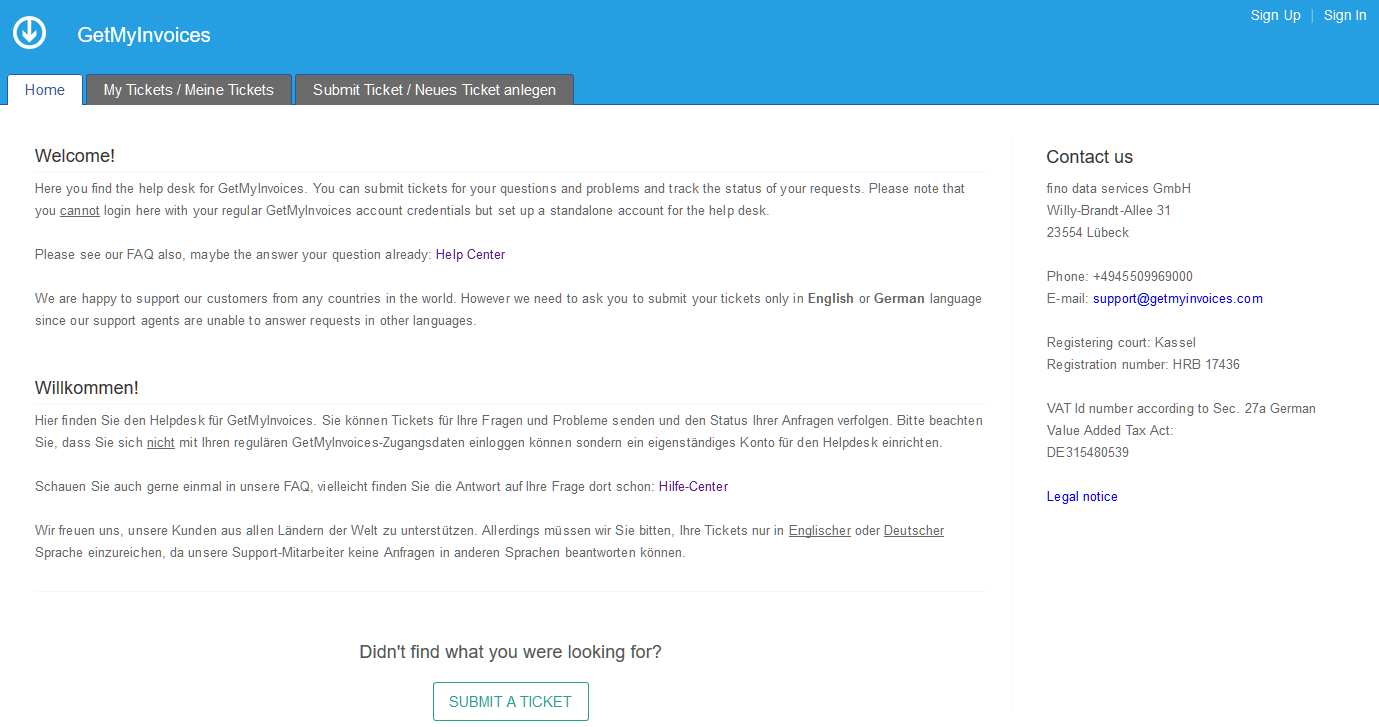Open Submit Ticket / Neues Ticket anlegen tab

point(434,90)
